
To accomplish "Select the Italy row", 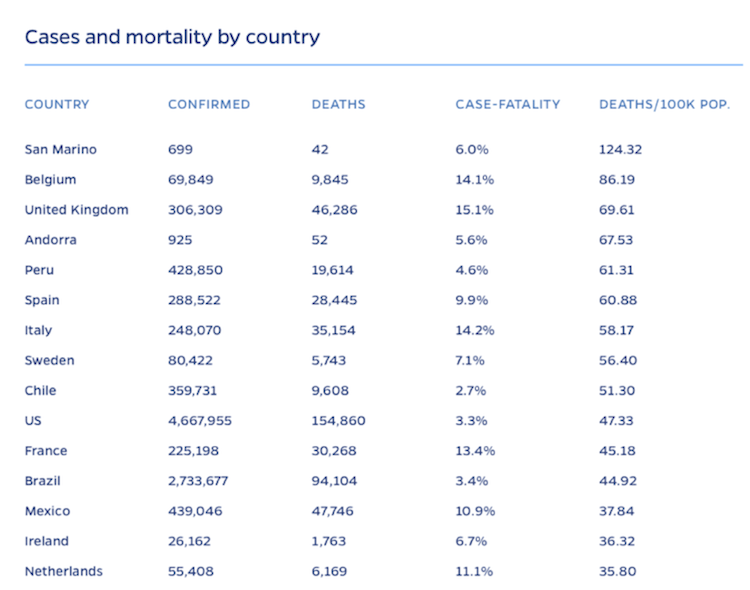I will 38,330.
